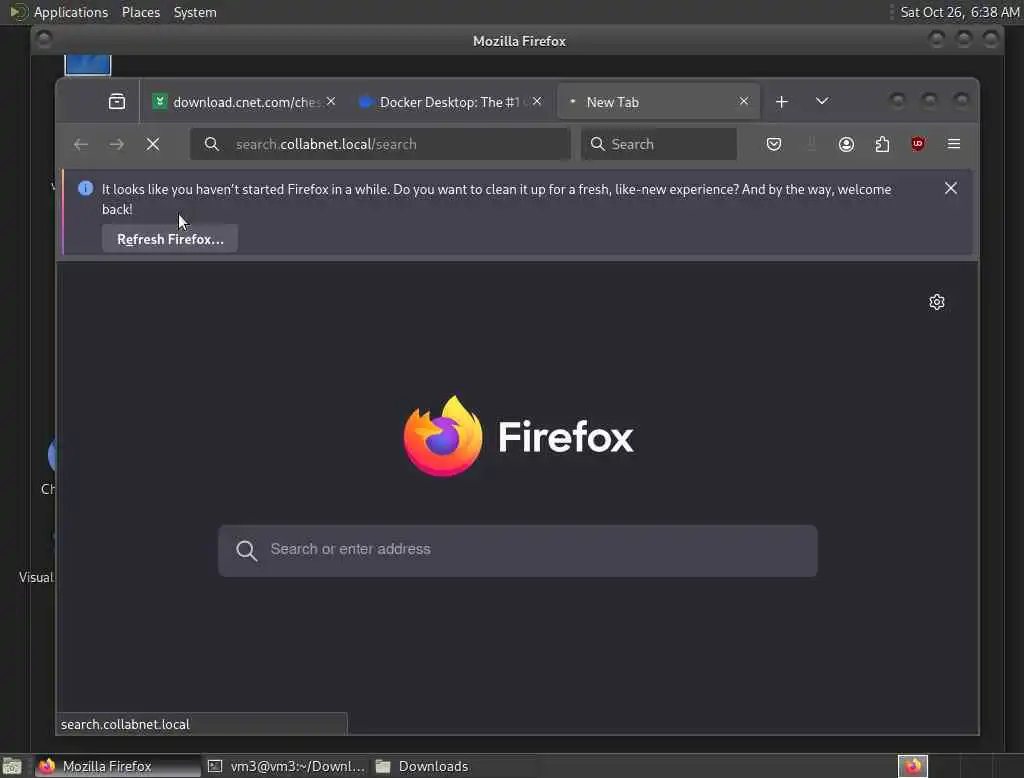
Task: Click the info icon in notification bar
Action: 86,189
